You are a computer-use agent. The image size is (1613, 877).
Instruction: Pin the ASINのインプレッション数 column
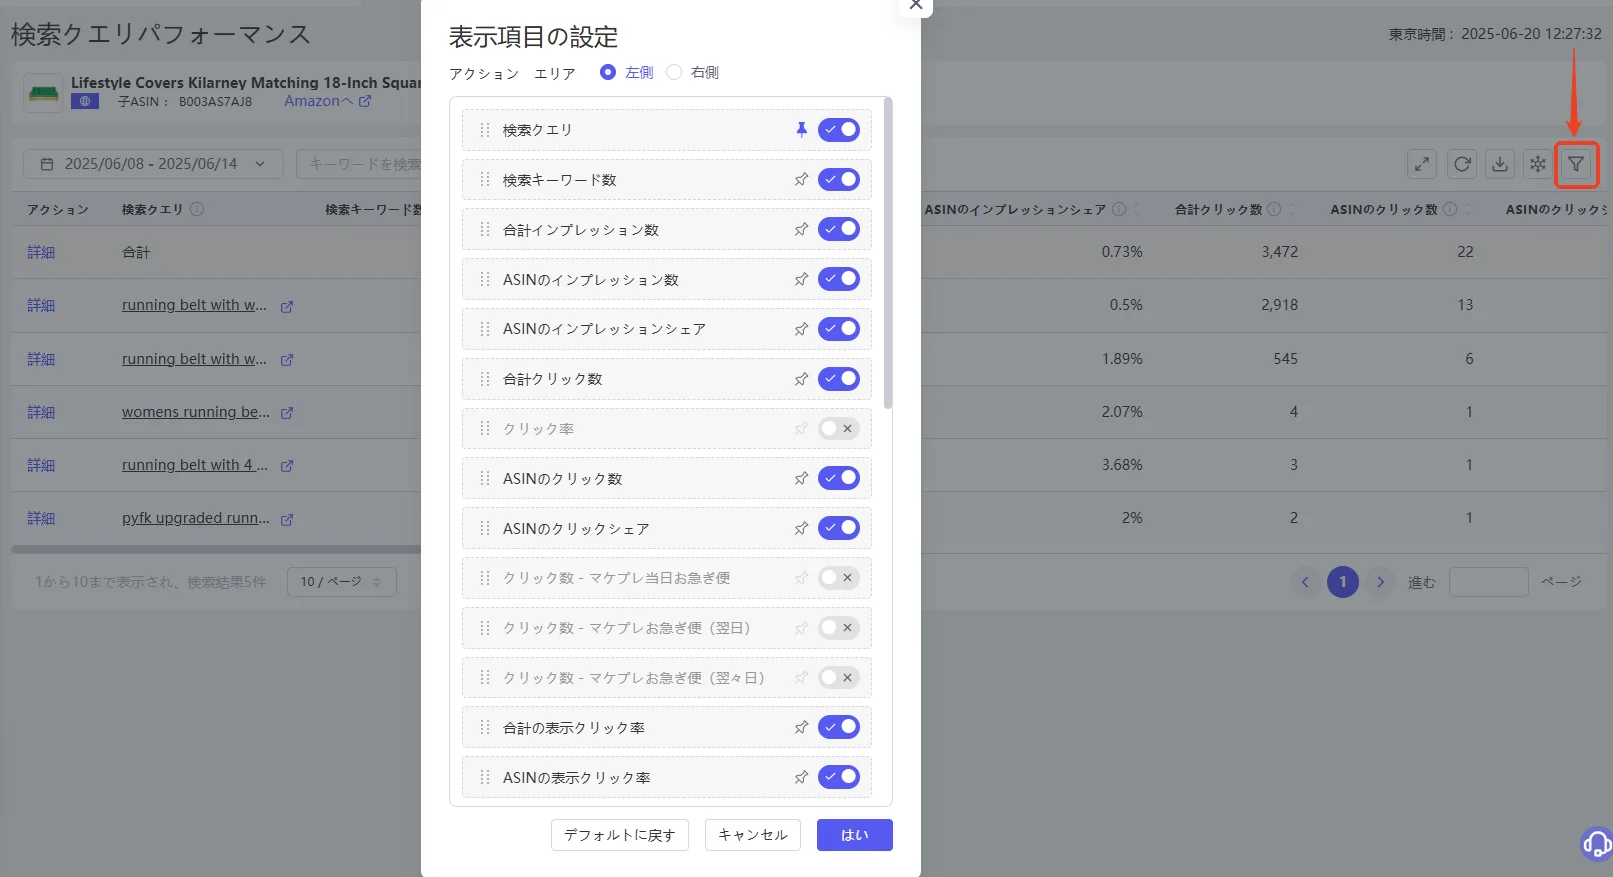[801, 280]
